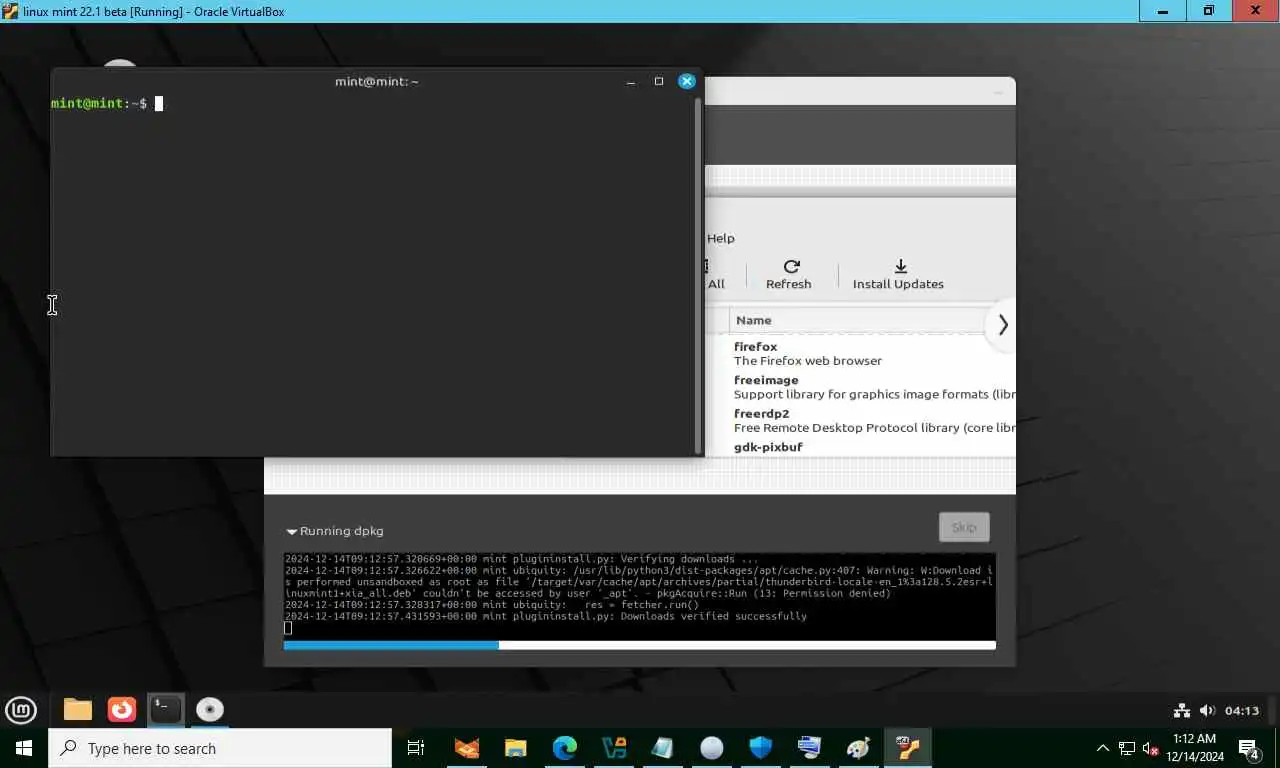Image resolution: width=1280 pixels, height=768 pixels.
Task: Click the muted speaker icon in Windows tray
Action: [x=1150, y=748]
